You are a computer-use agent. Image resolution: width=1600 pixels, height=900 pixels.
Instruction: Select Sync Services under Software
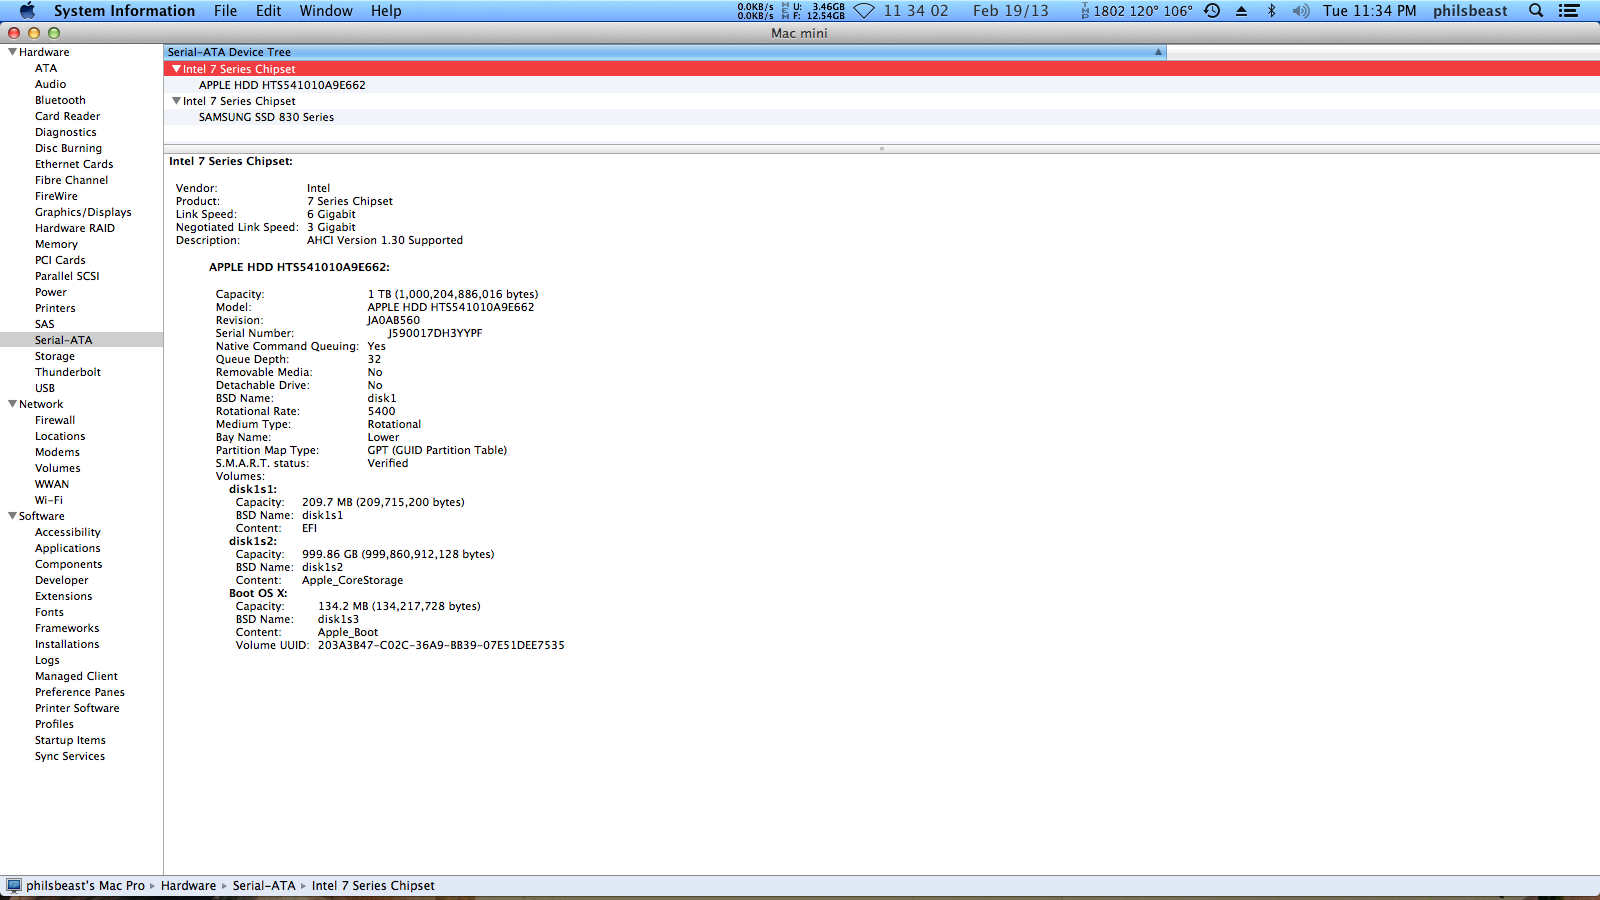click(x=70, y=756)
